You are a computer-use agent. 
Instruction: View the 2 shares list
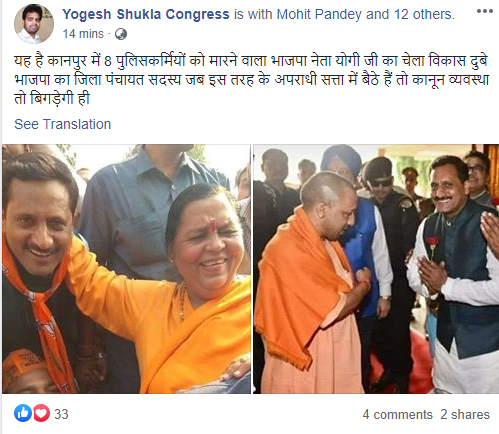pos(465,414)
